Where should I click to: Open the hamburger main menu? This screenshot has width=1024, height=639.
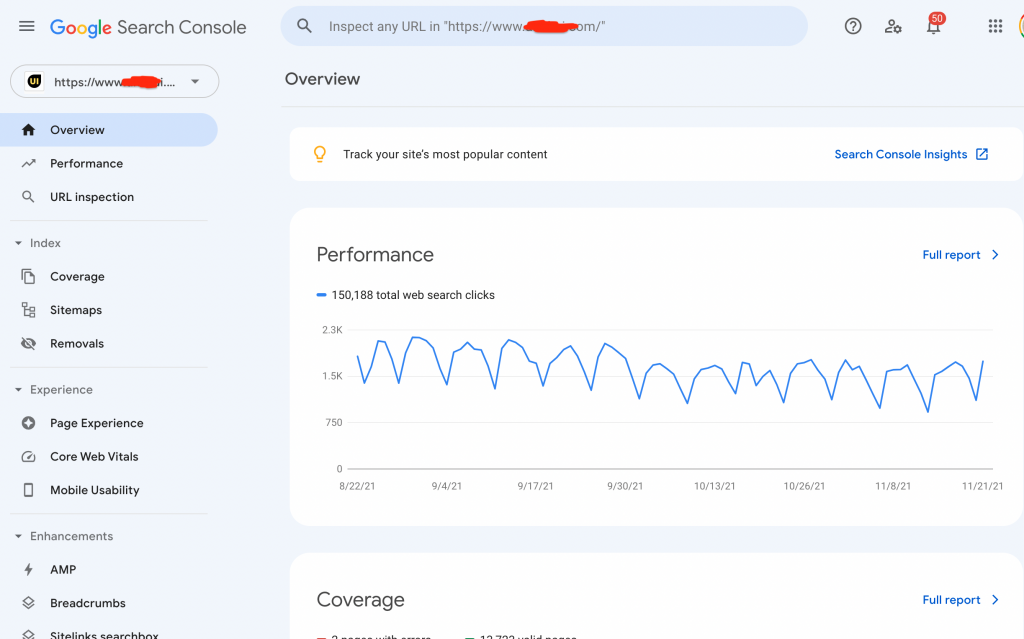[x=27, y=26]
